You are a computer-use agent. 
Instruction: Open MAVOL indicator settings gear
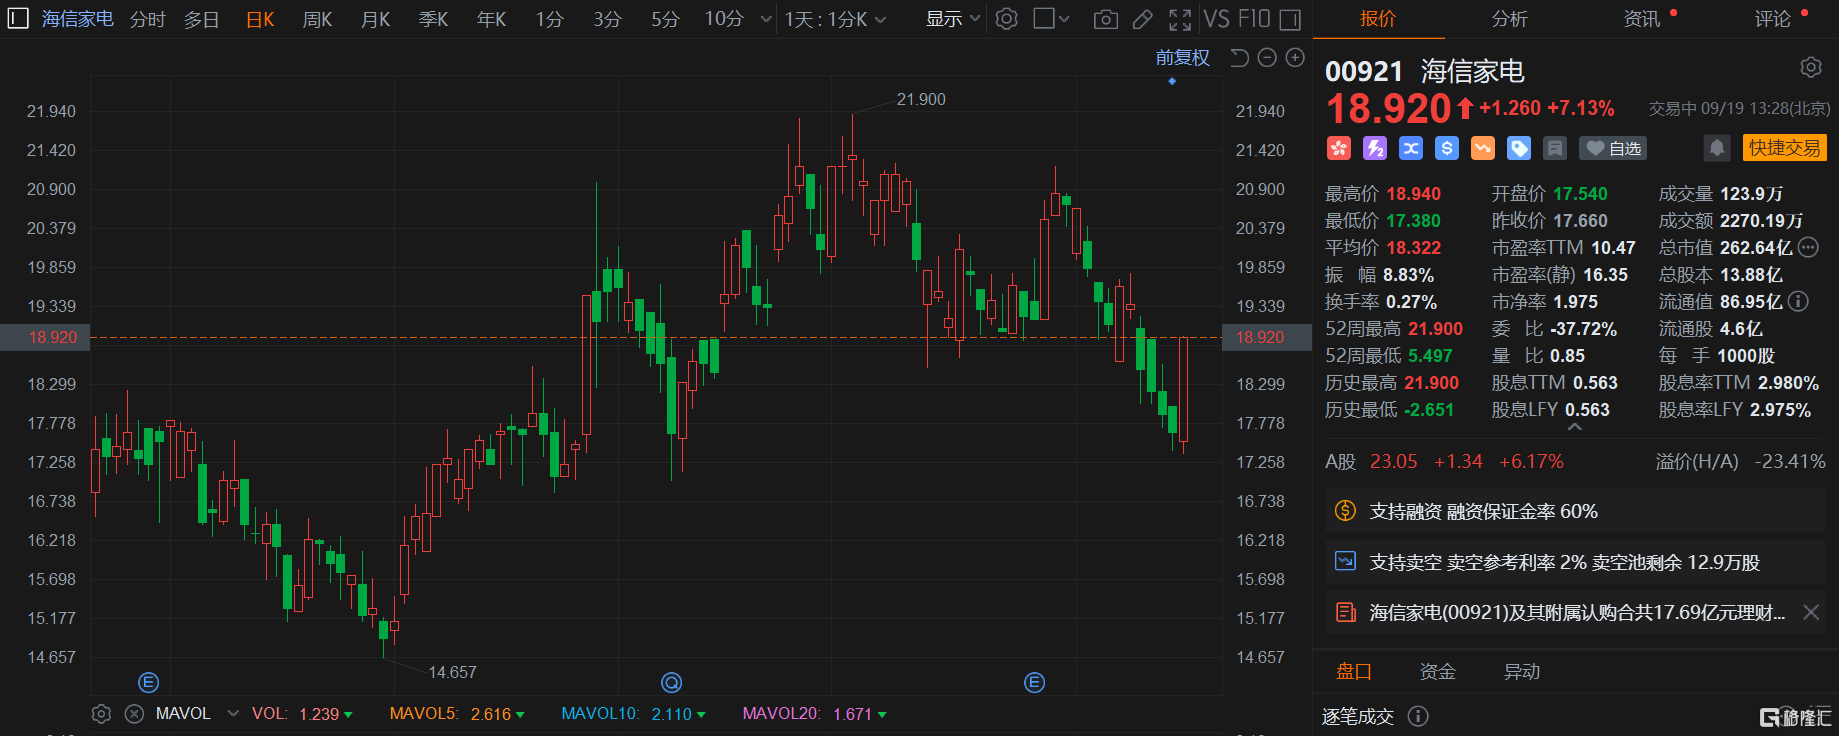click(x=101, y=714)
